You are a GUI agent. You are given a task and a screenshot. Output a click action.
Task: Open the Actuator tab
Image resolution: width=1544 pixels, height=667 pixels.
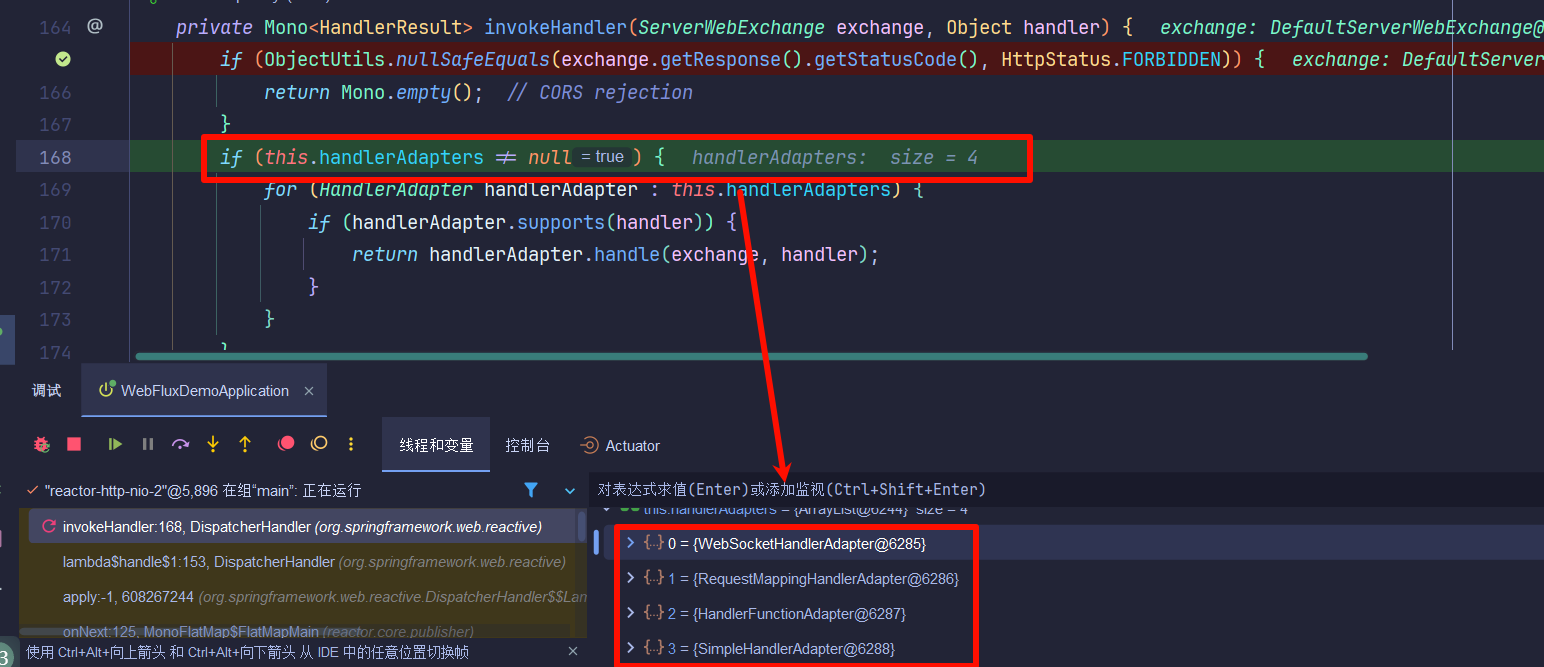click(620, 445)
